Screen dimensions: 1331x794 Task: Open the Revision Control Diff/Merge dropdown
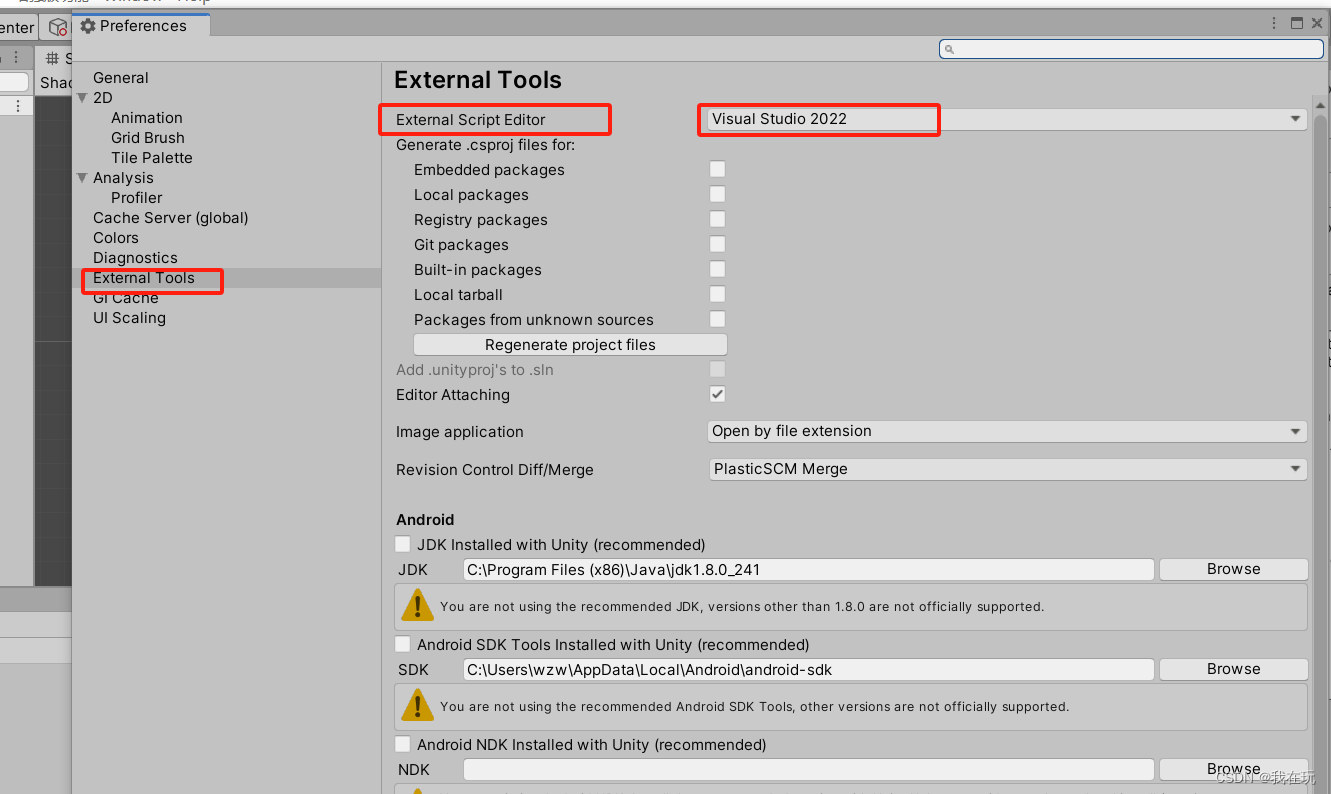coord(1006,469)
